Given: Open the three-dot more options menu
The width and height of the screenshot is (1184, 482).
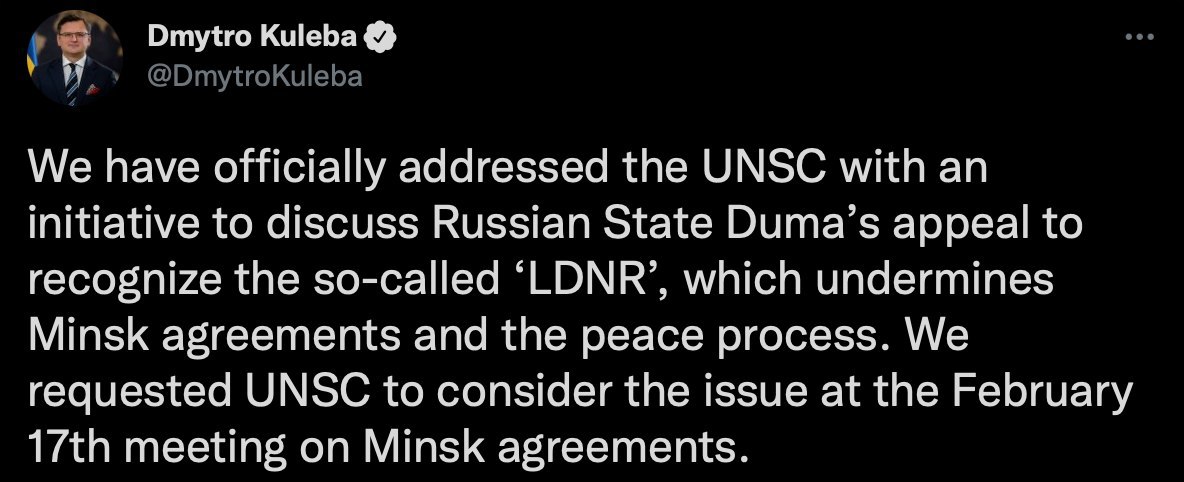Looking at the screenshot, I should 1140,38.
